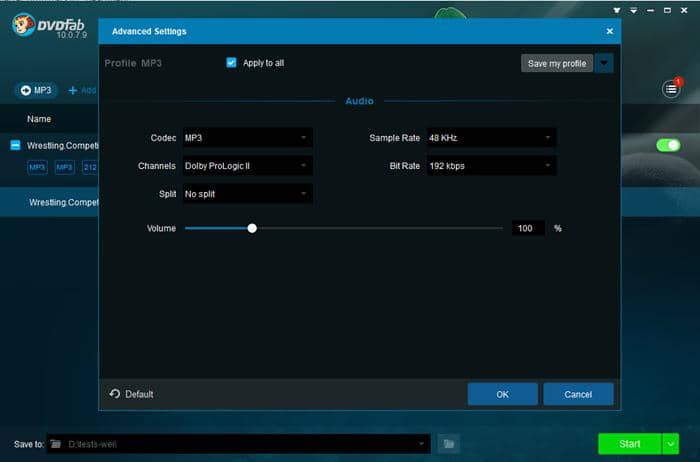Toggle the green enable switch off

(668, 145)
